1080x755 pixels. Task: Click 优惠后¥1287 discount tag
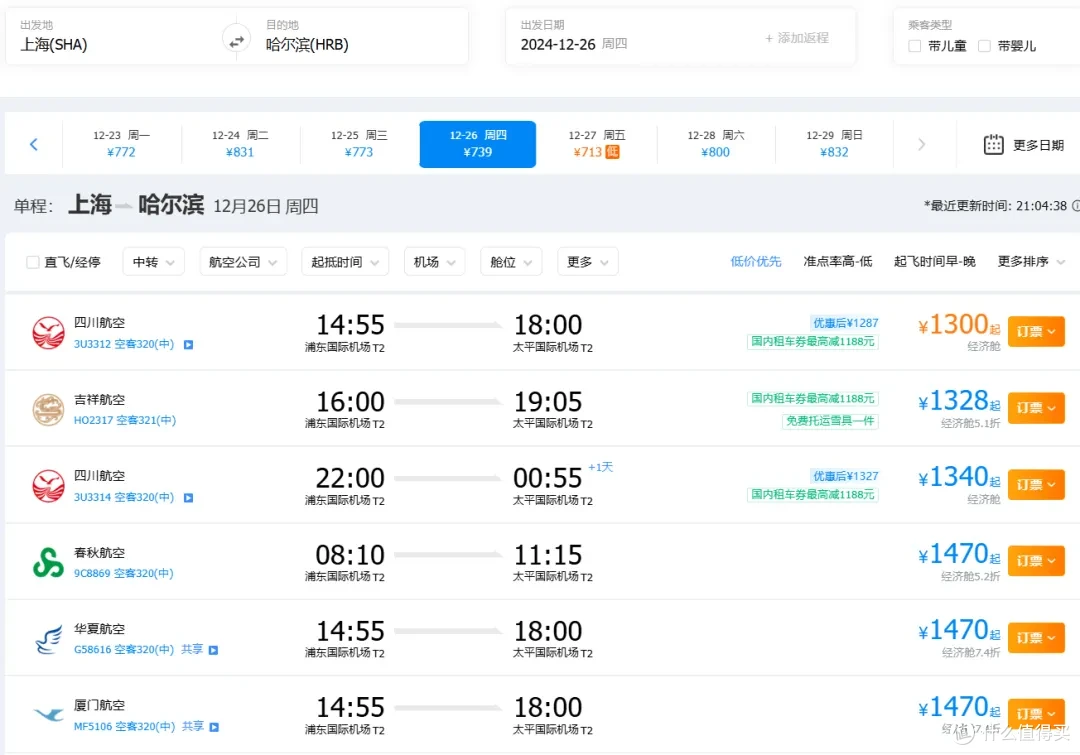click(845, 322)
